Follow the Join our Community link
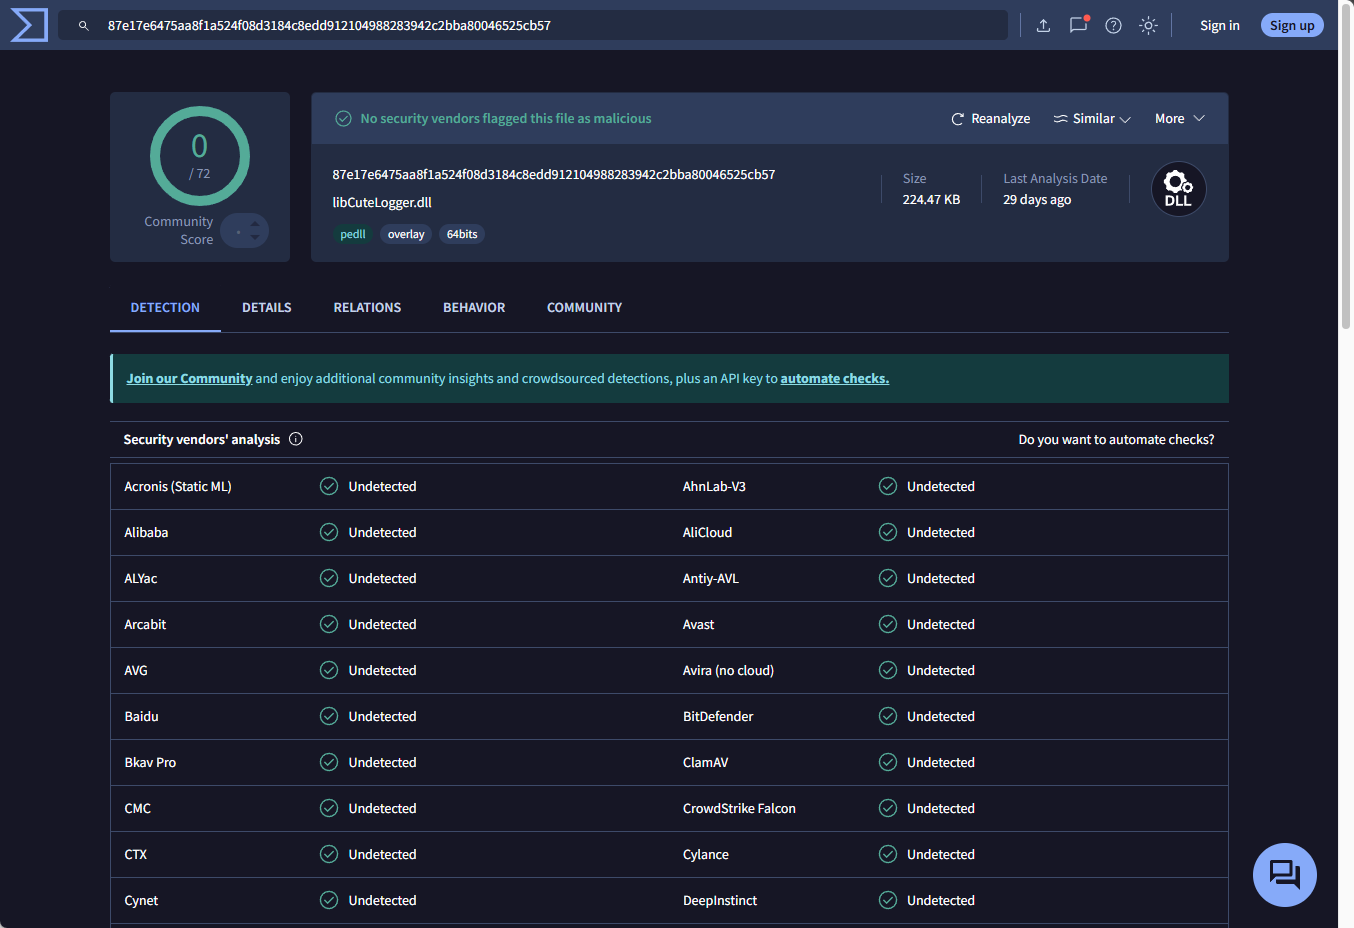Image resolution: width=1354 pixels, height=928 pixels. (189, 379)
